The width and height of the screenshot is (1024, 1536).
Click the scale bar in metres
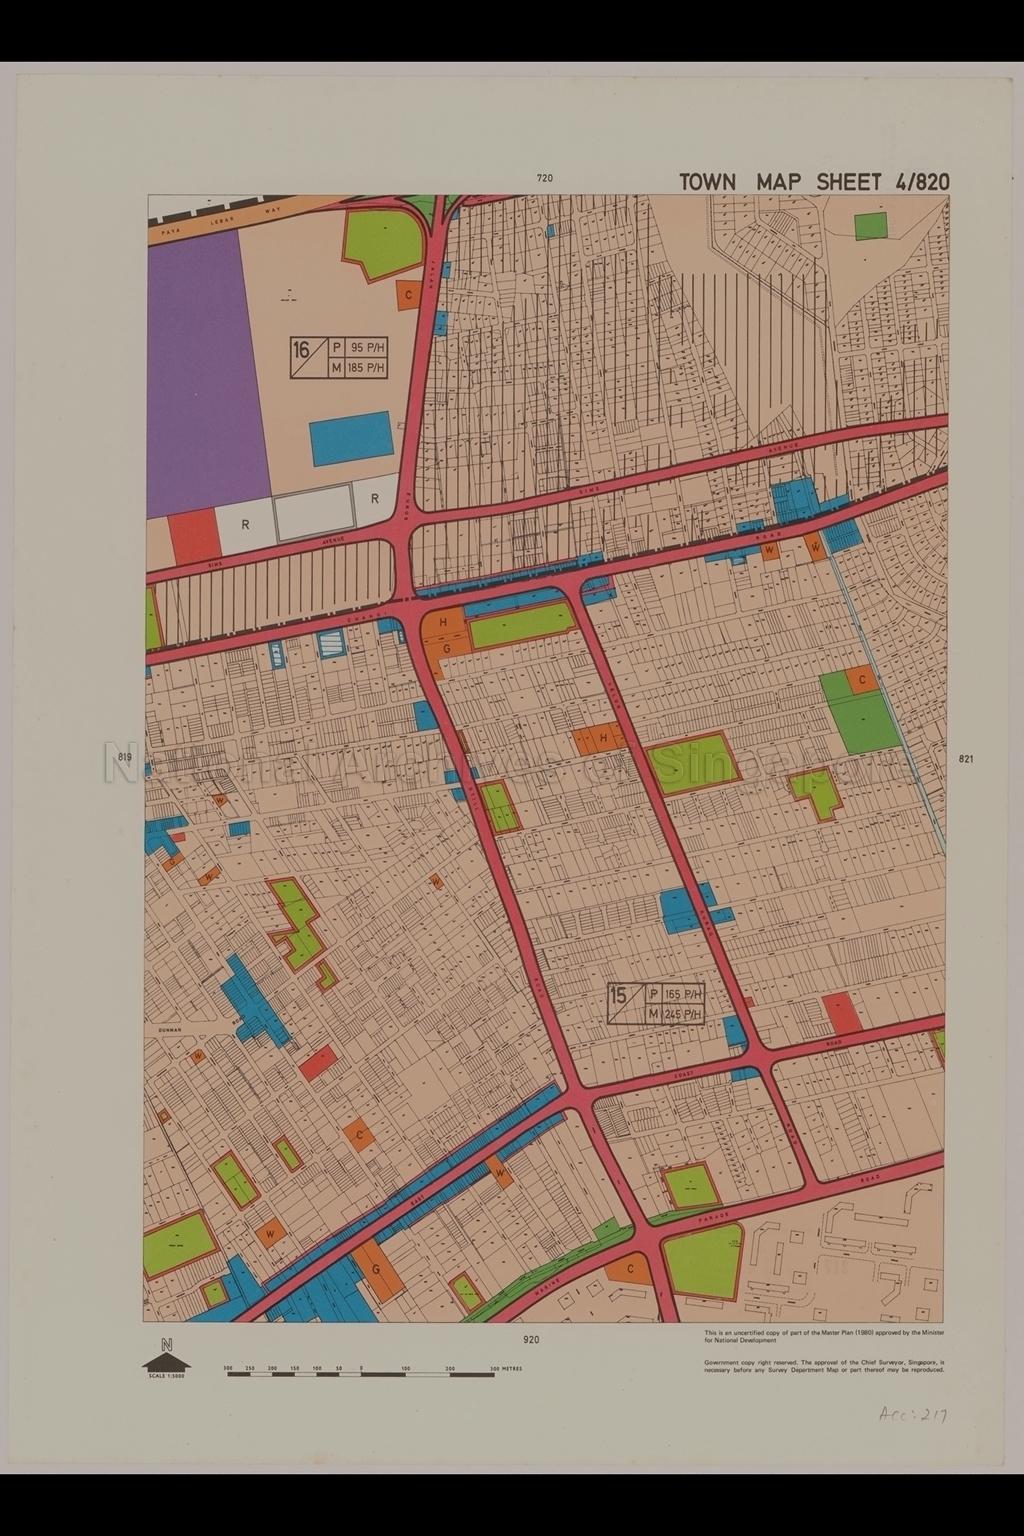pyautogui.click(x=360, y=1373)
